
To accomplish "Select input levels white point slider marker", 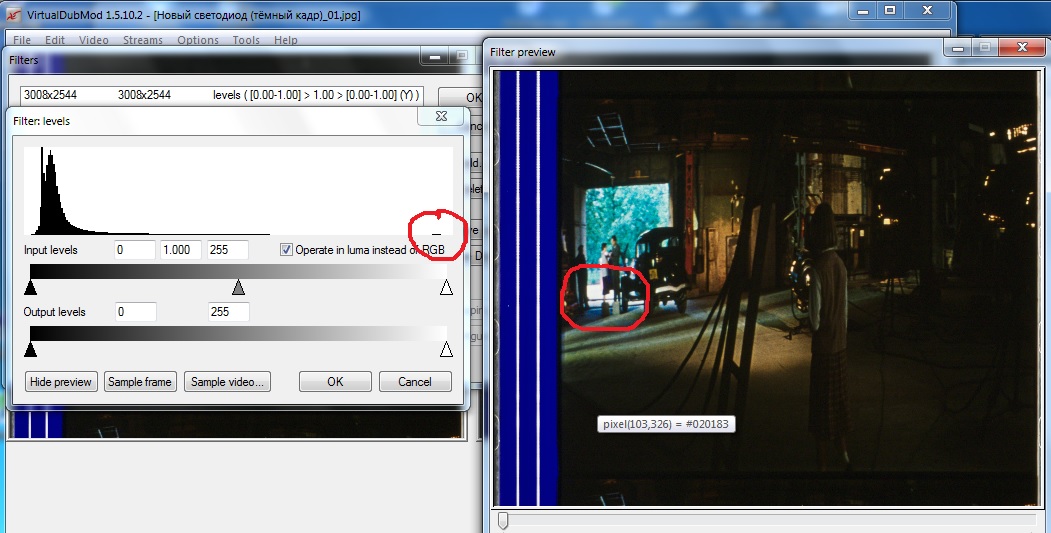I will tap(446, 288).
